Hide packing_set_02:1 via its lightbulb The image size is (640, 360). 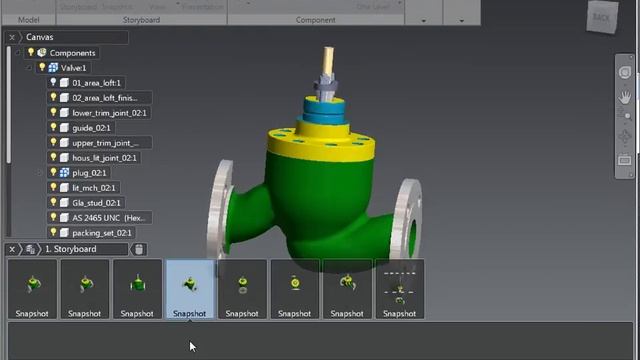click(53, 232)
